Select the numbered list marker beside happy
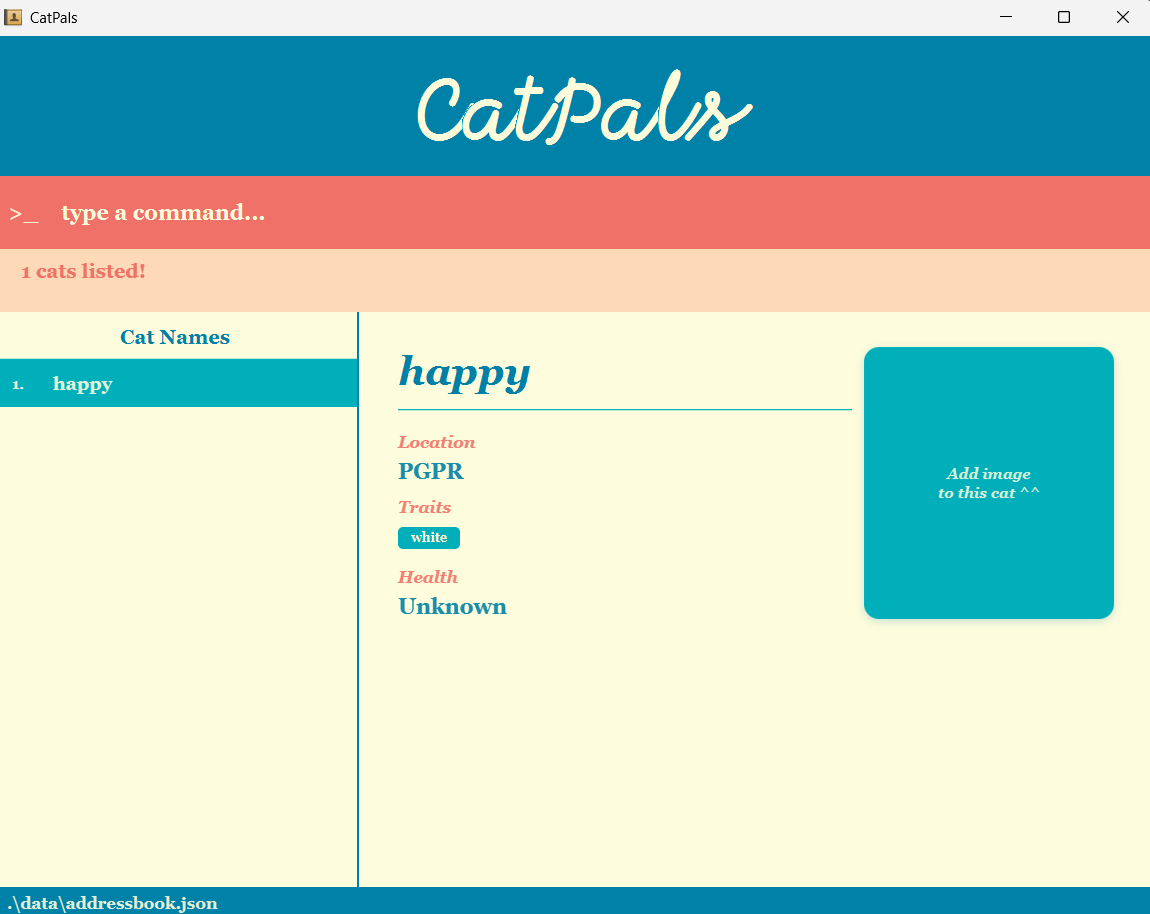Screen dimensions: 1150x914 click(17, 383)
